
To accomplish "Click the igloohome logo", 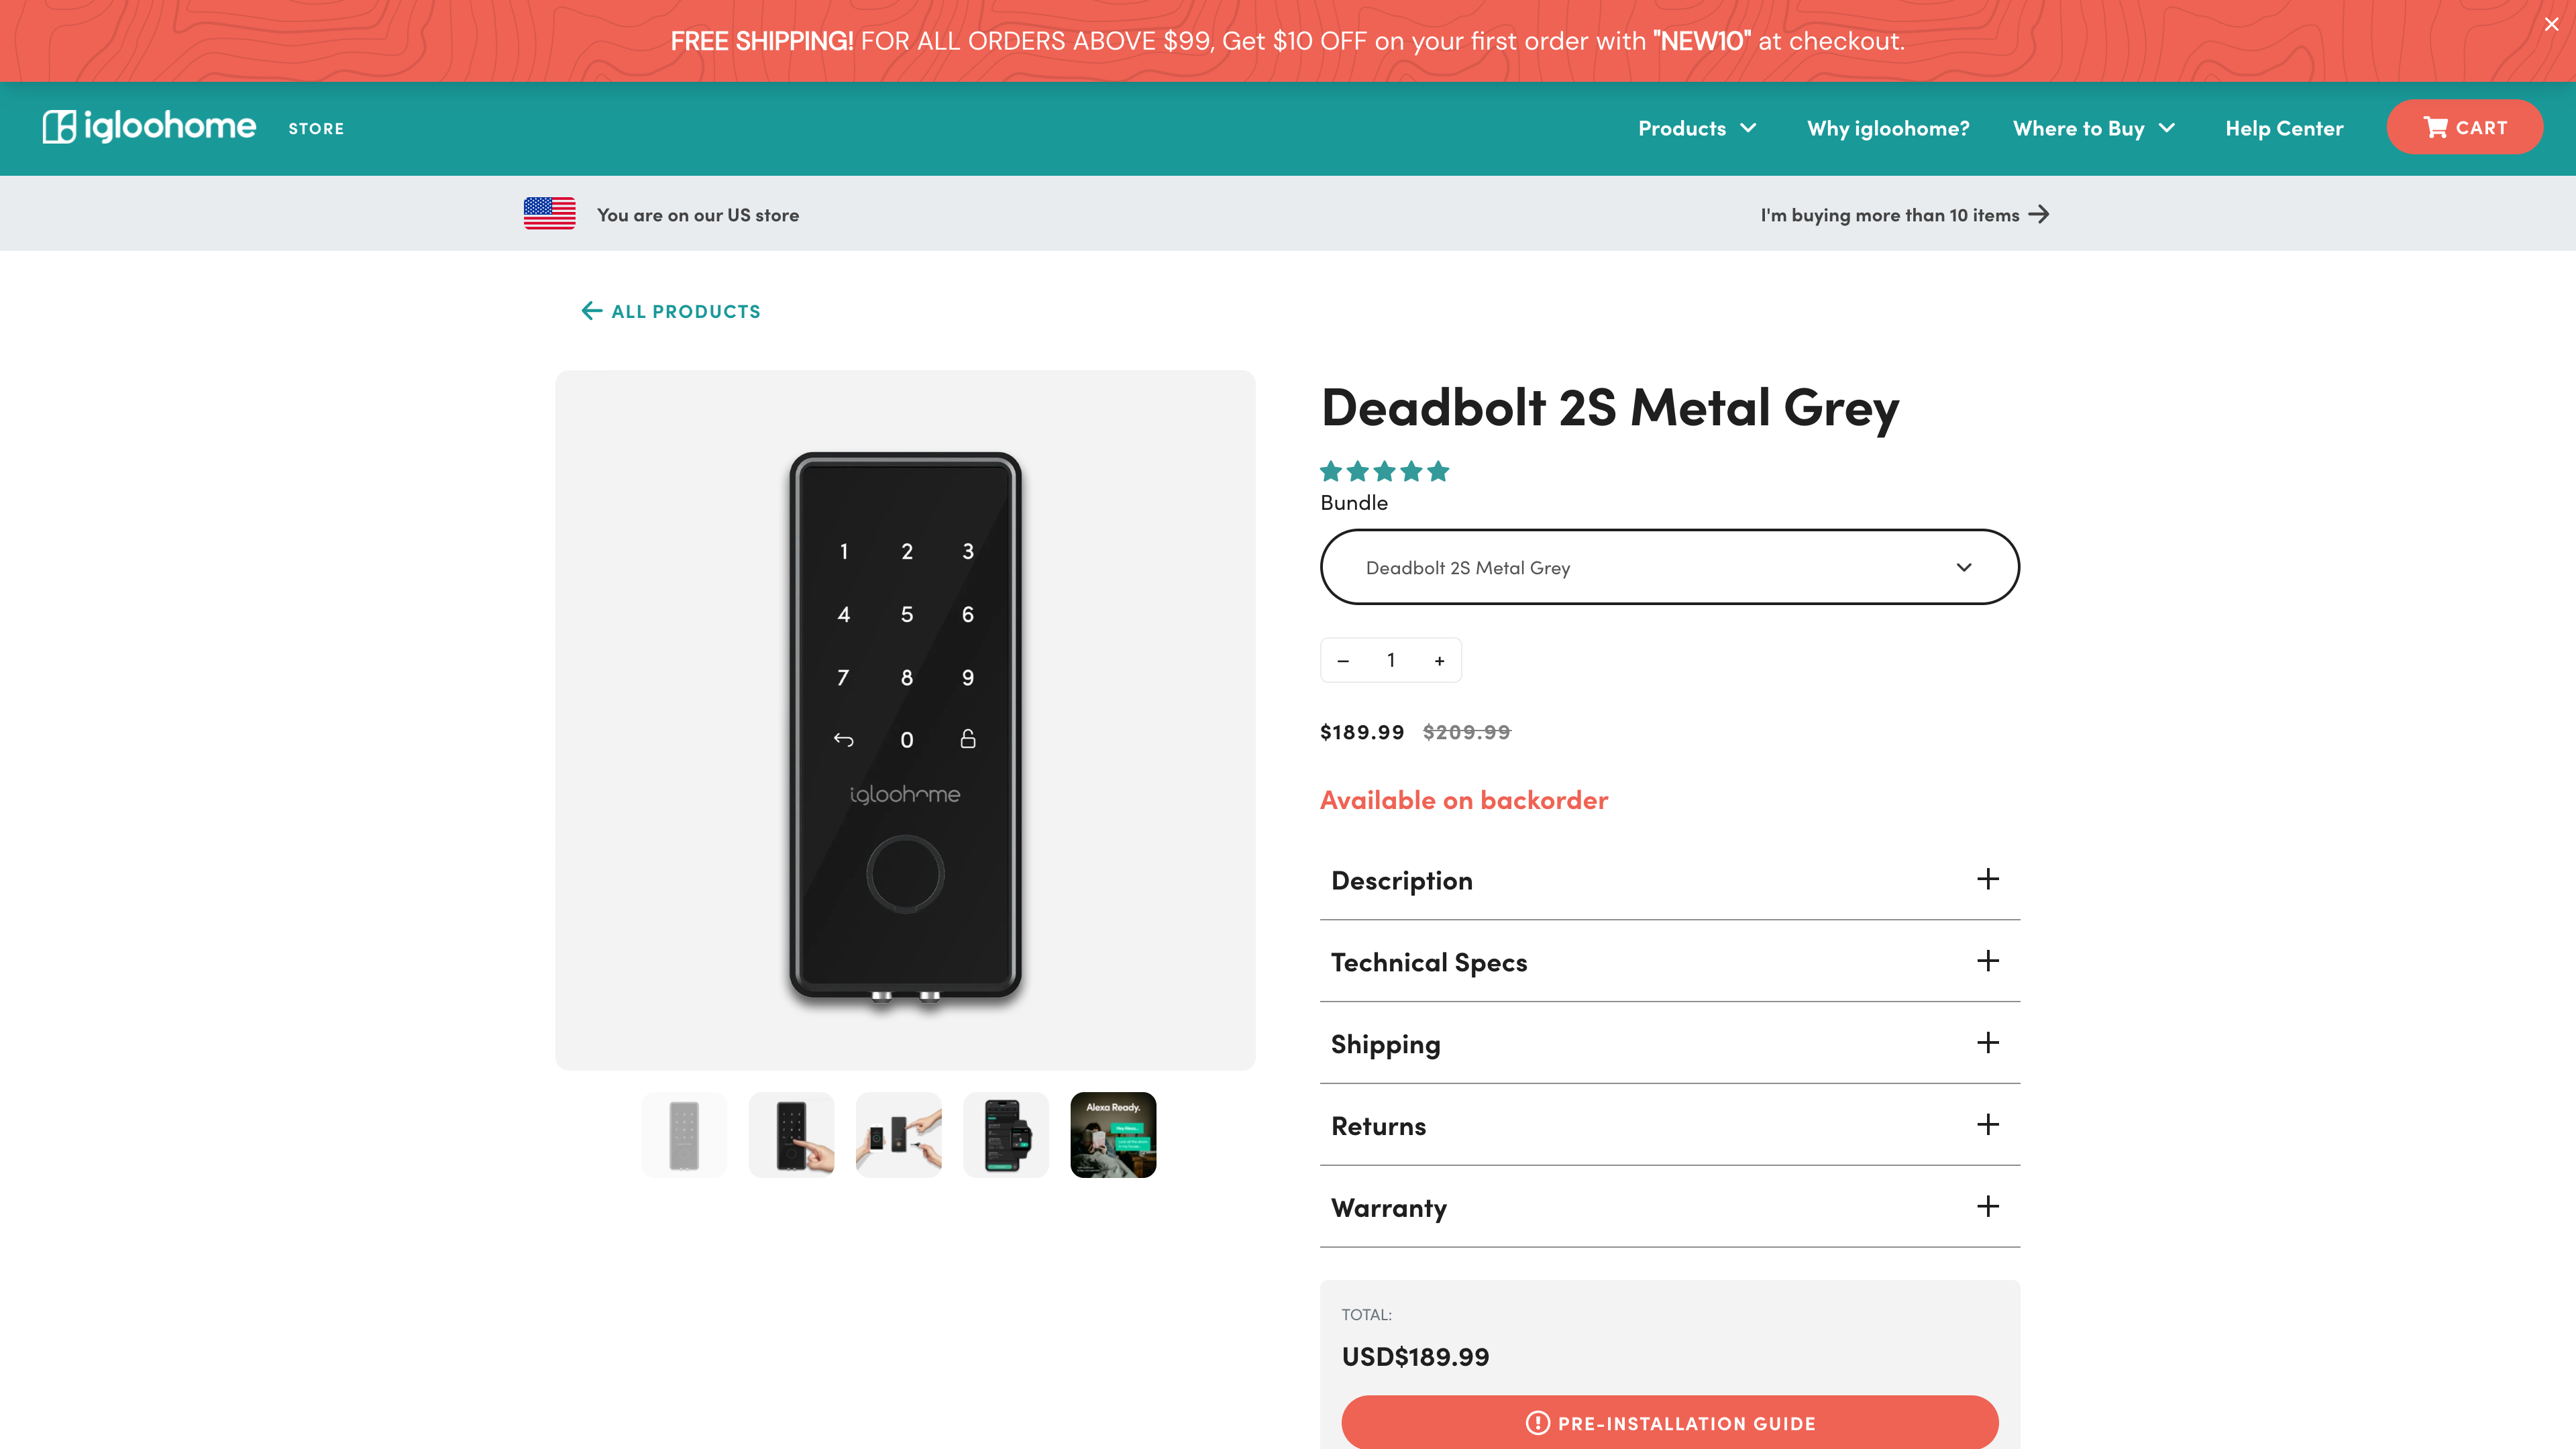I will (x=148, y=127).
